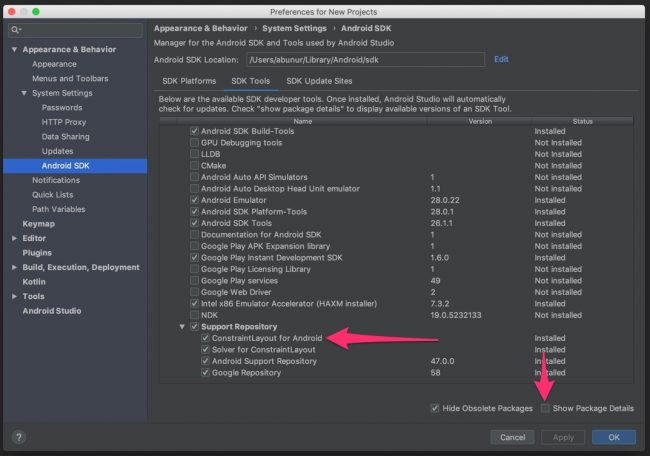Select Documentation for Android SDK row
Image resolution: width=650 pixels, height=456 pixels.
(x=396, y=235)
